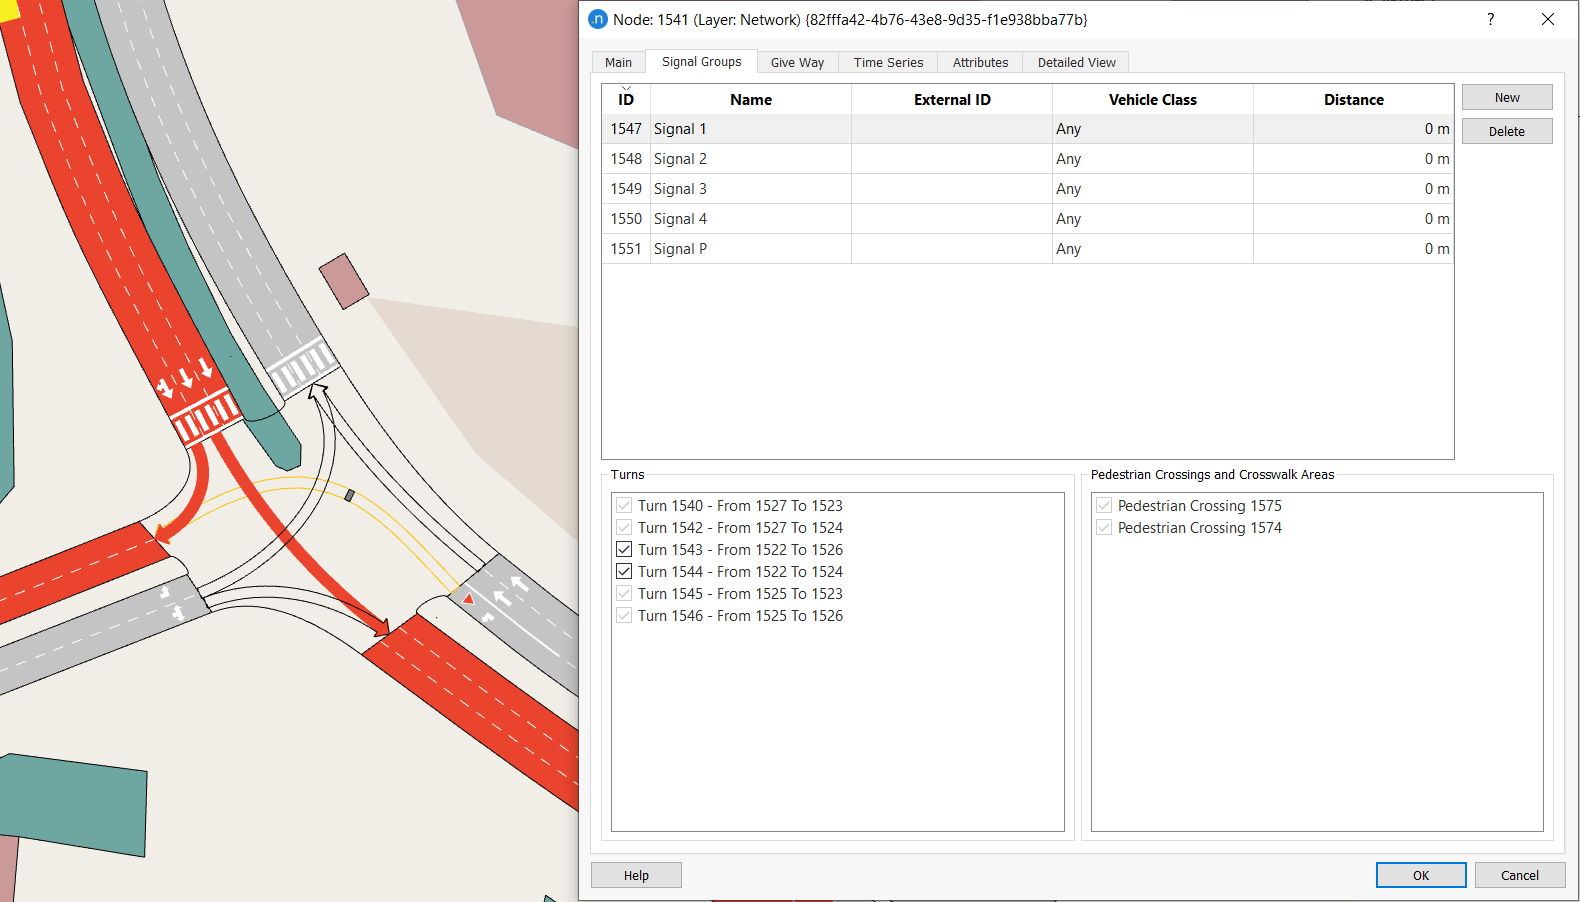The width and height of the screenshot is (1580, 902).
Task: Click the OK button to confirm
Action: (x=1420, y=875)
